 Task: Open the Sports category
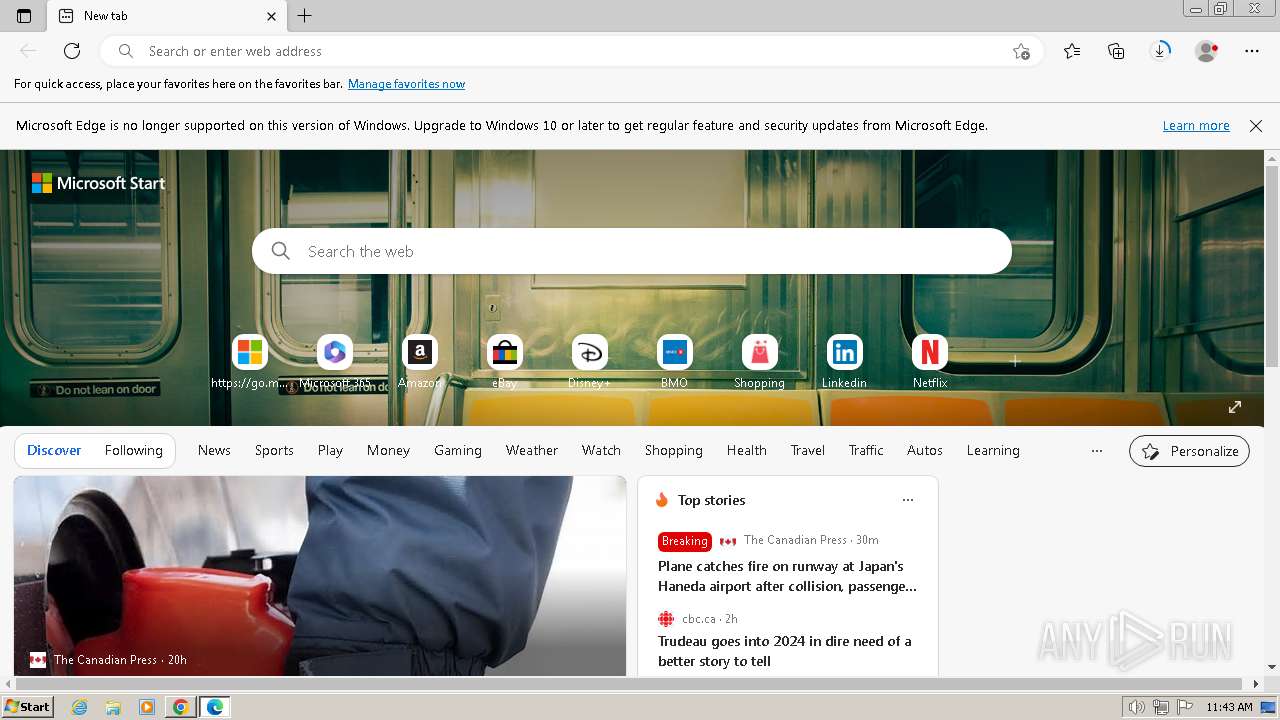pyautogui.click(x=274, y=451)
